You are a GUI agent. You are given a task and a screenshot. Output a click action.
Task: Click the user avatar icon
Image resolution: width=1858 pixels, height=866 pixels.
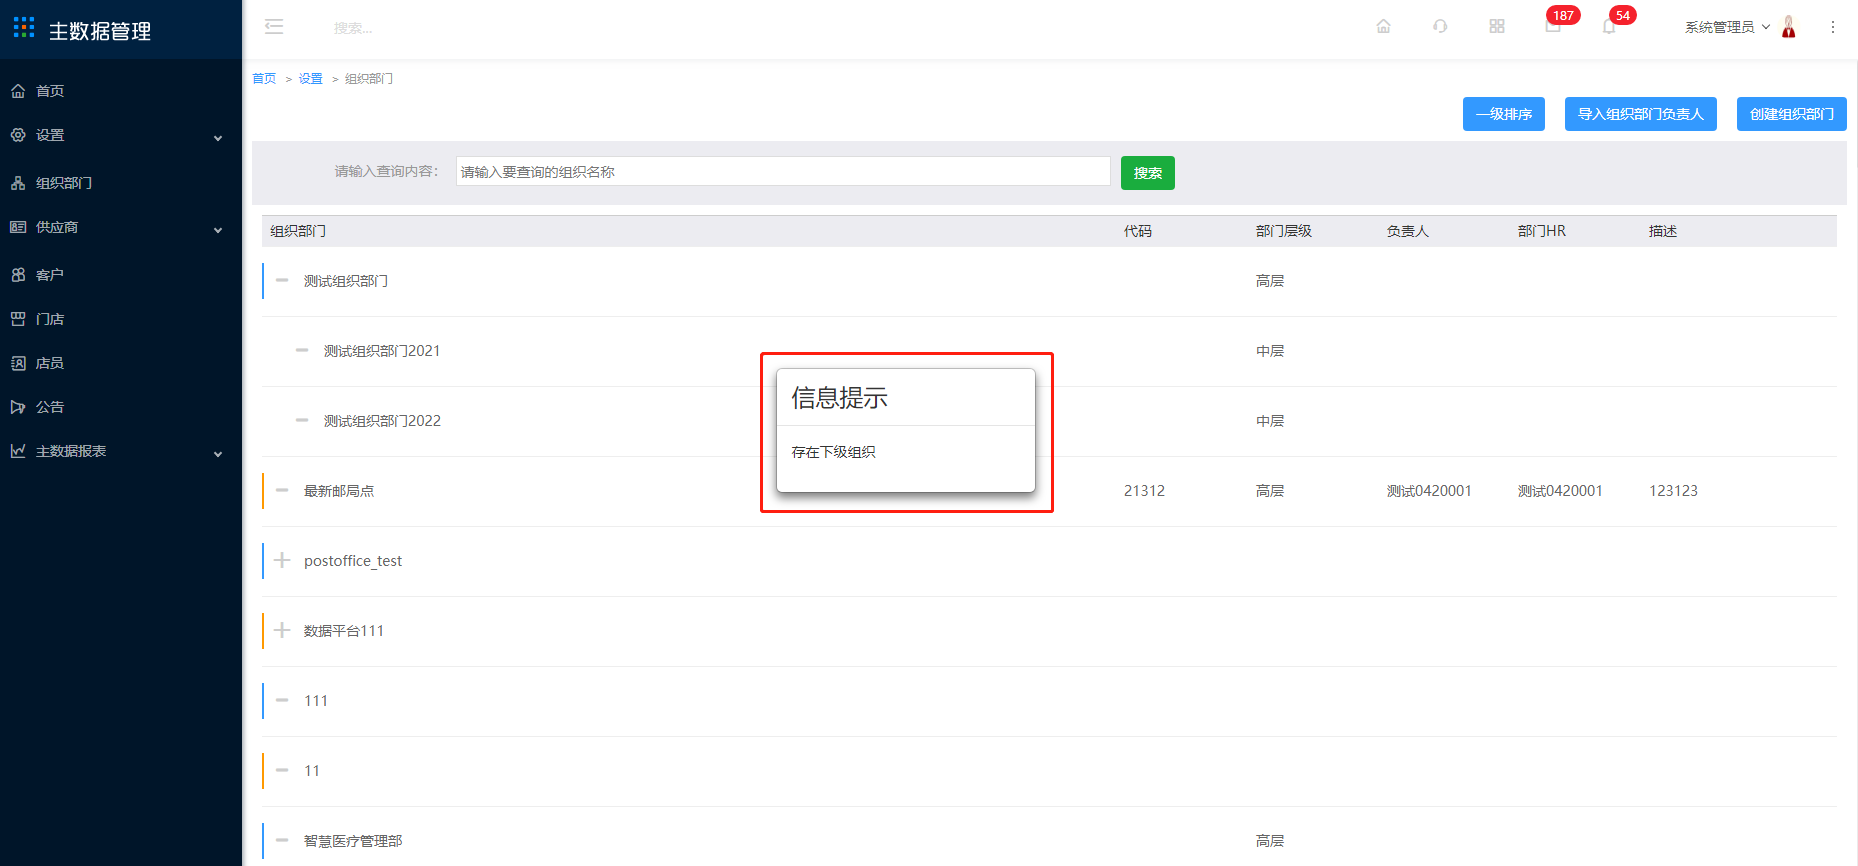(x=1789, y=27)
